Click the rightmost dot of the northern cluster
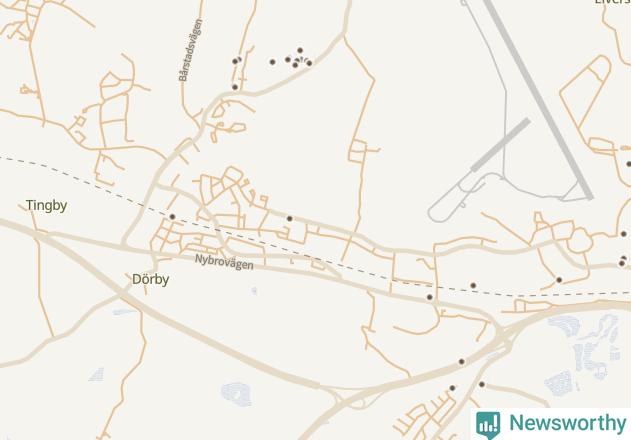This screenshot has width=631, height=440. click(309, 63)
